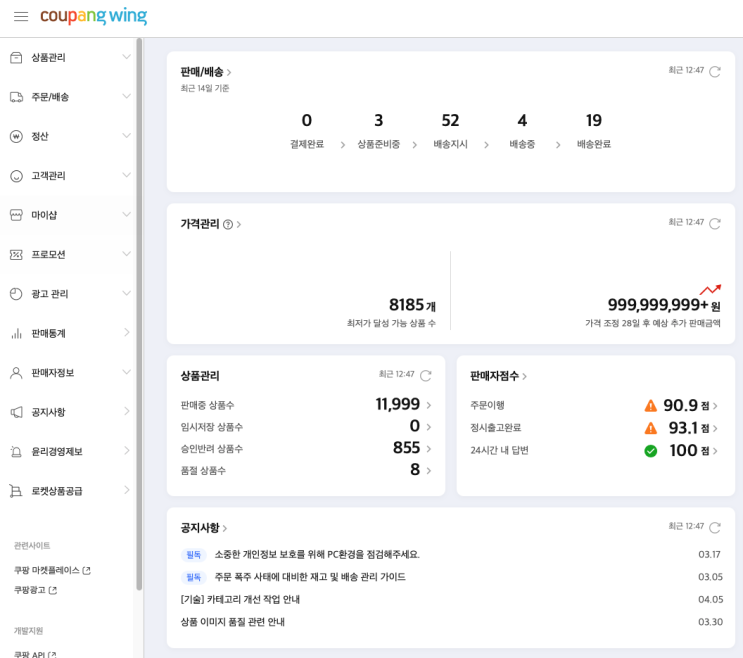Click the 판매자정보 person icon
This screenshot has height=658, width=743.
[x=16, y=373]
